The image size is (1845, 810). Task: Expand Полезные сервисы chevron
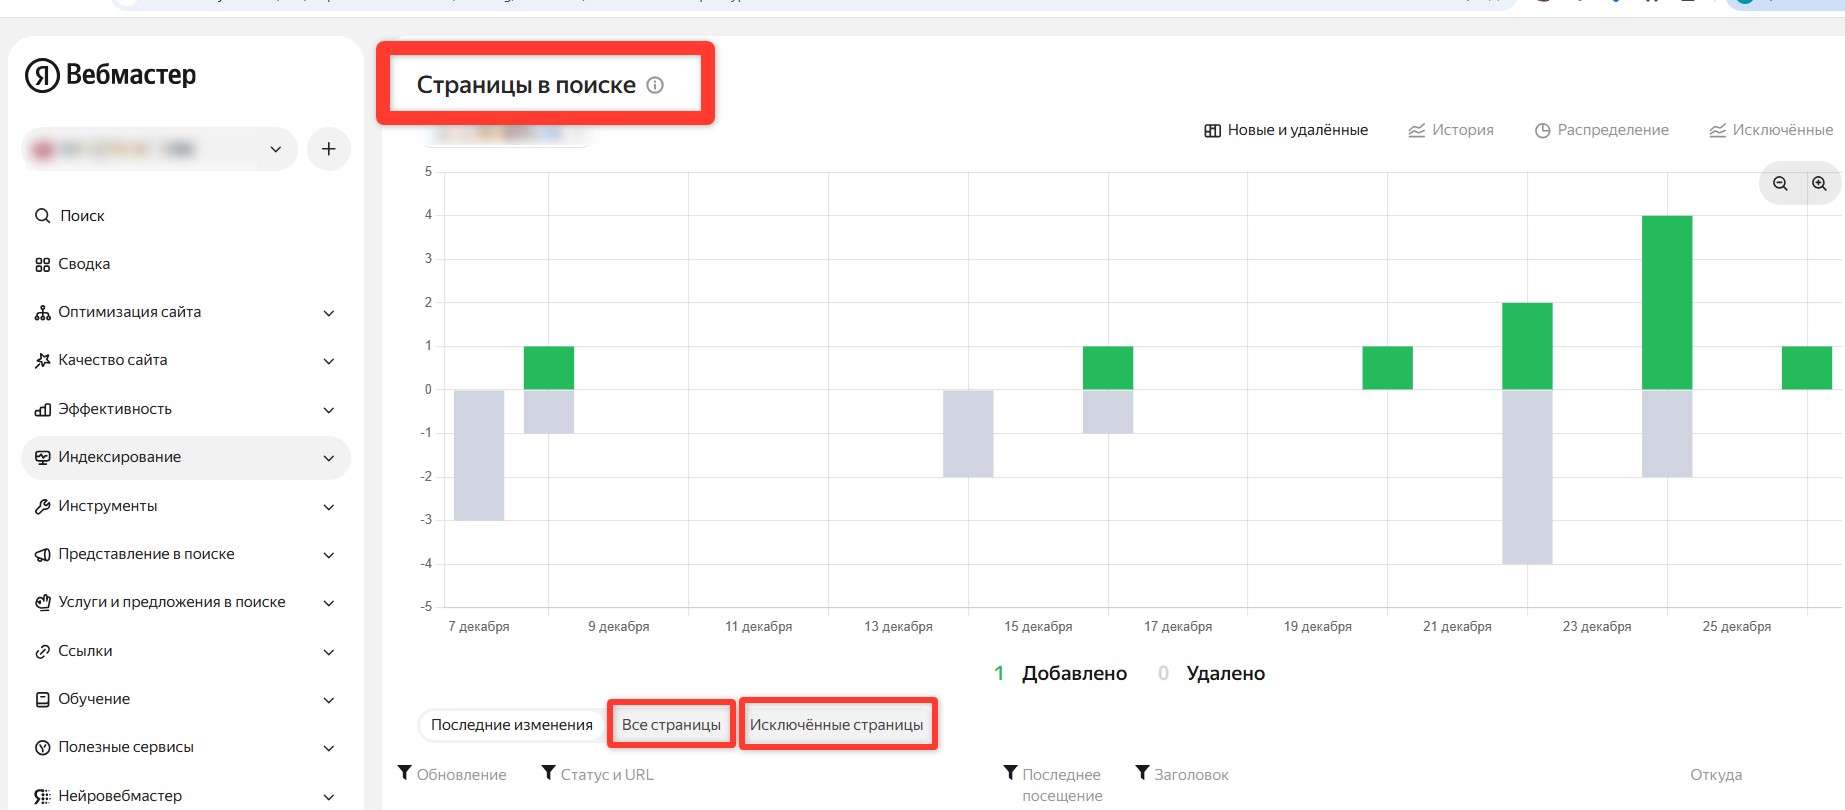pos(328,748)
